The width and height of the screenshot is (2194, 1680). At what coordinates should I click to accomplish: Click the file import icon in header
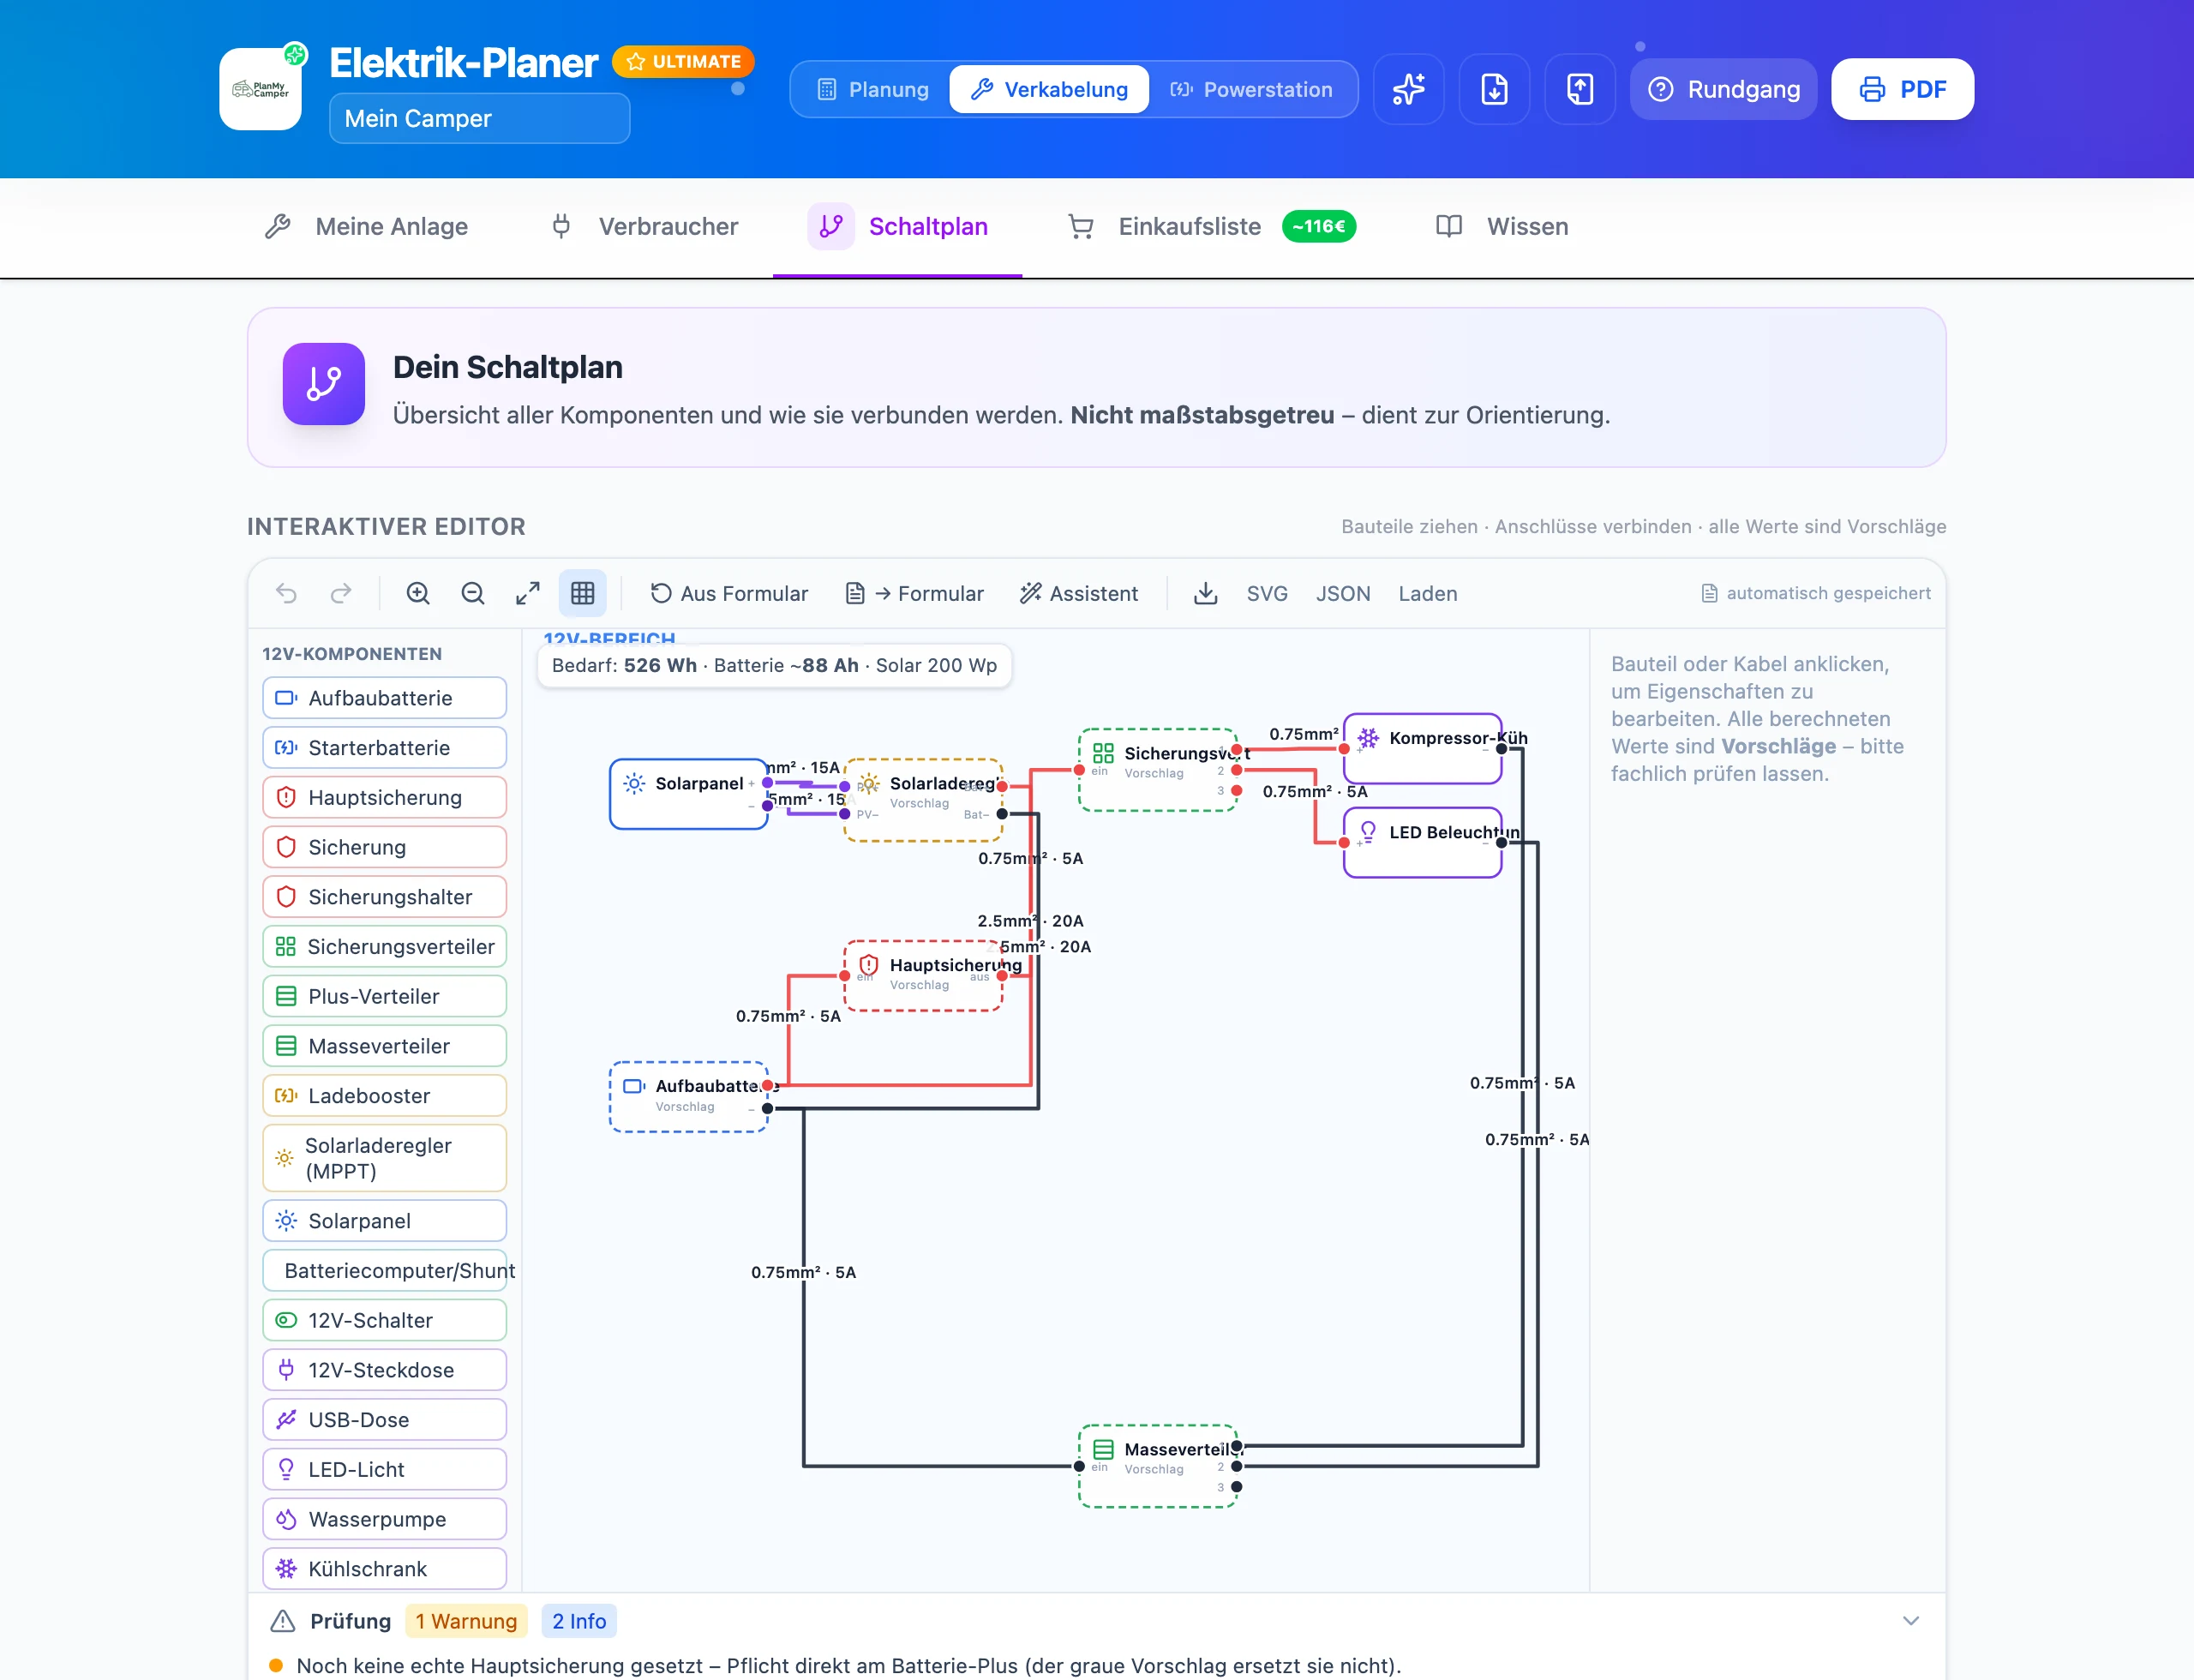(1494, 89)
